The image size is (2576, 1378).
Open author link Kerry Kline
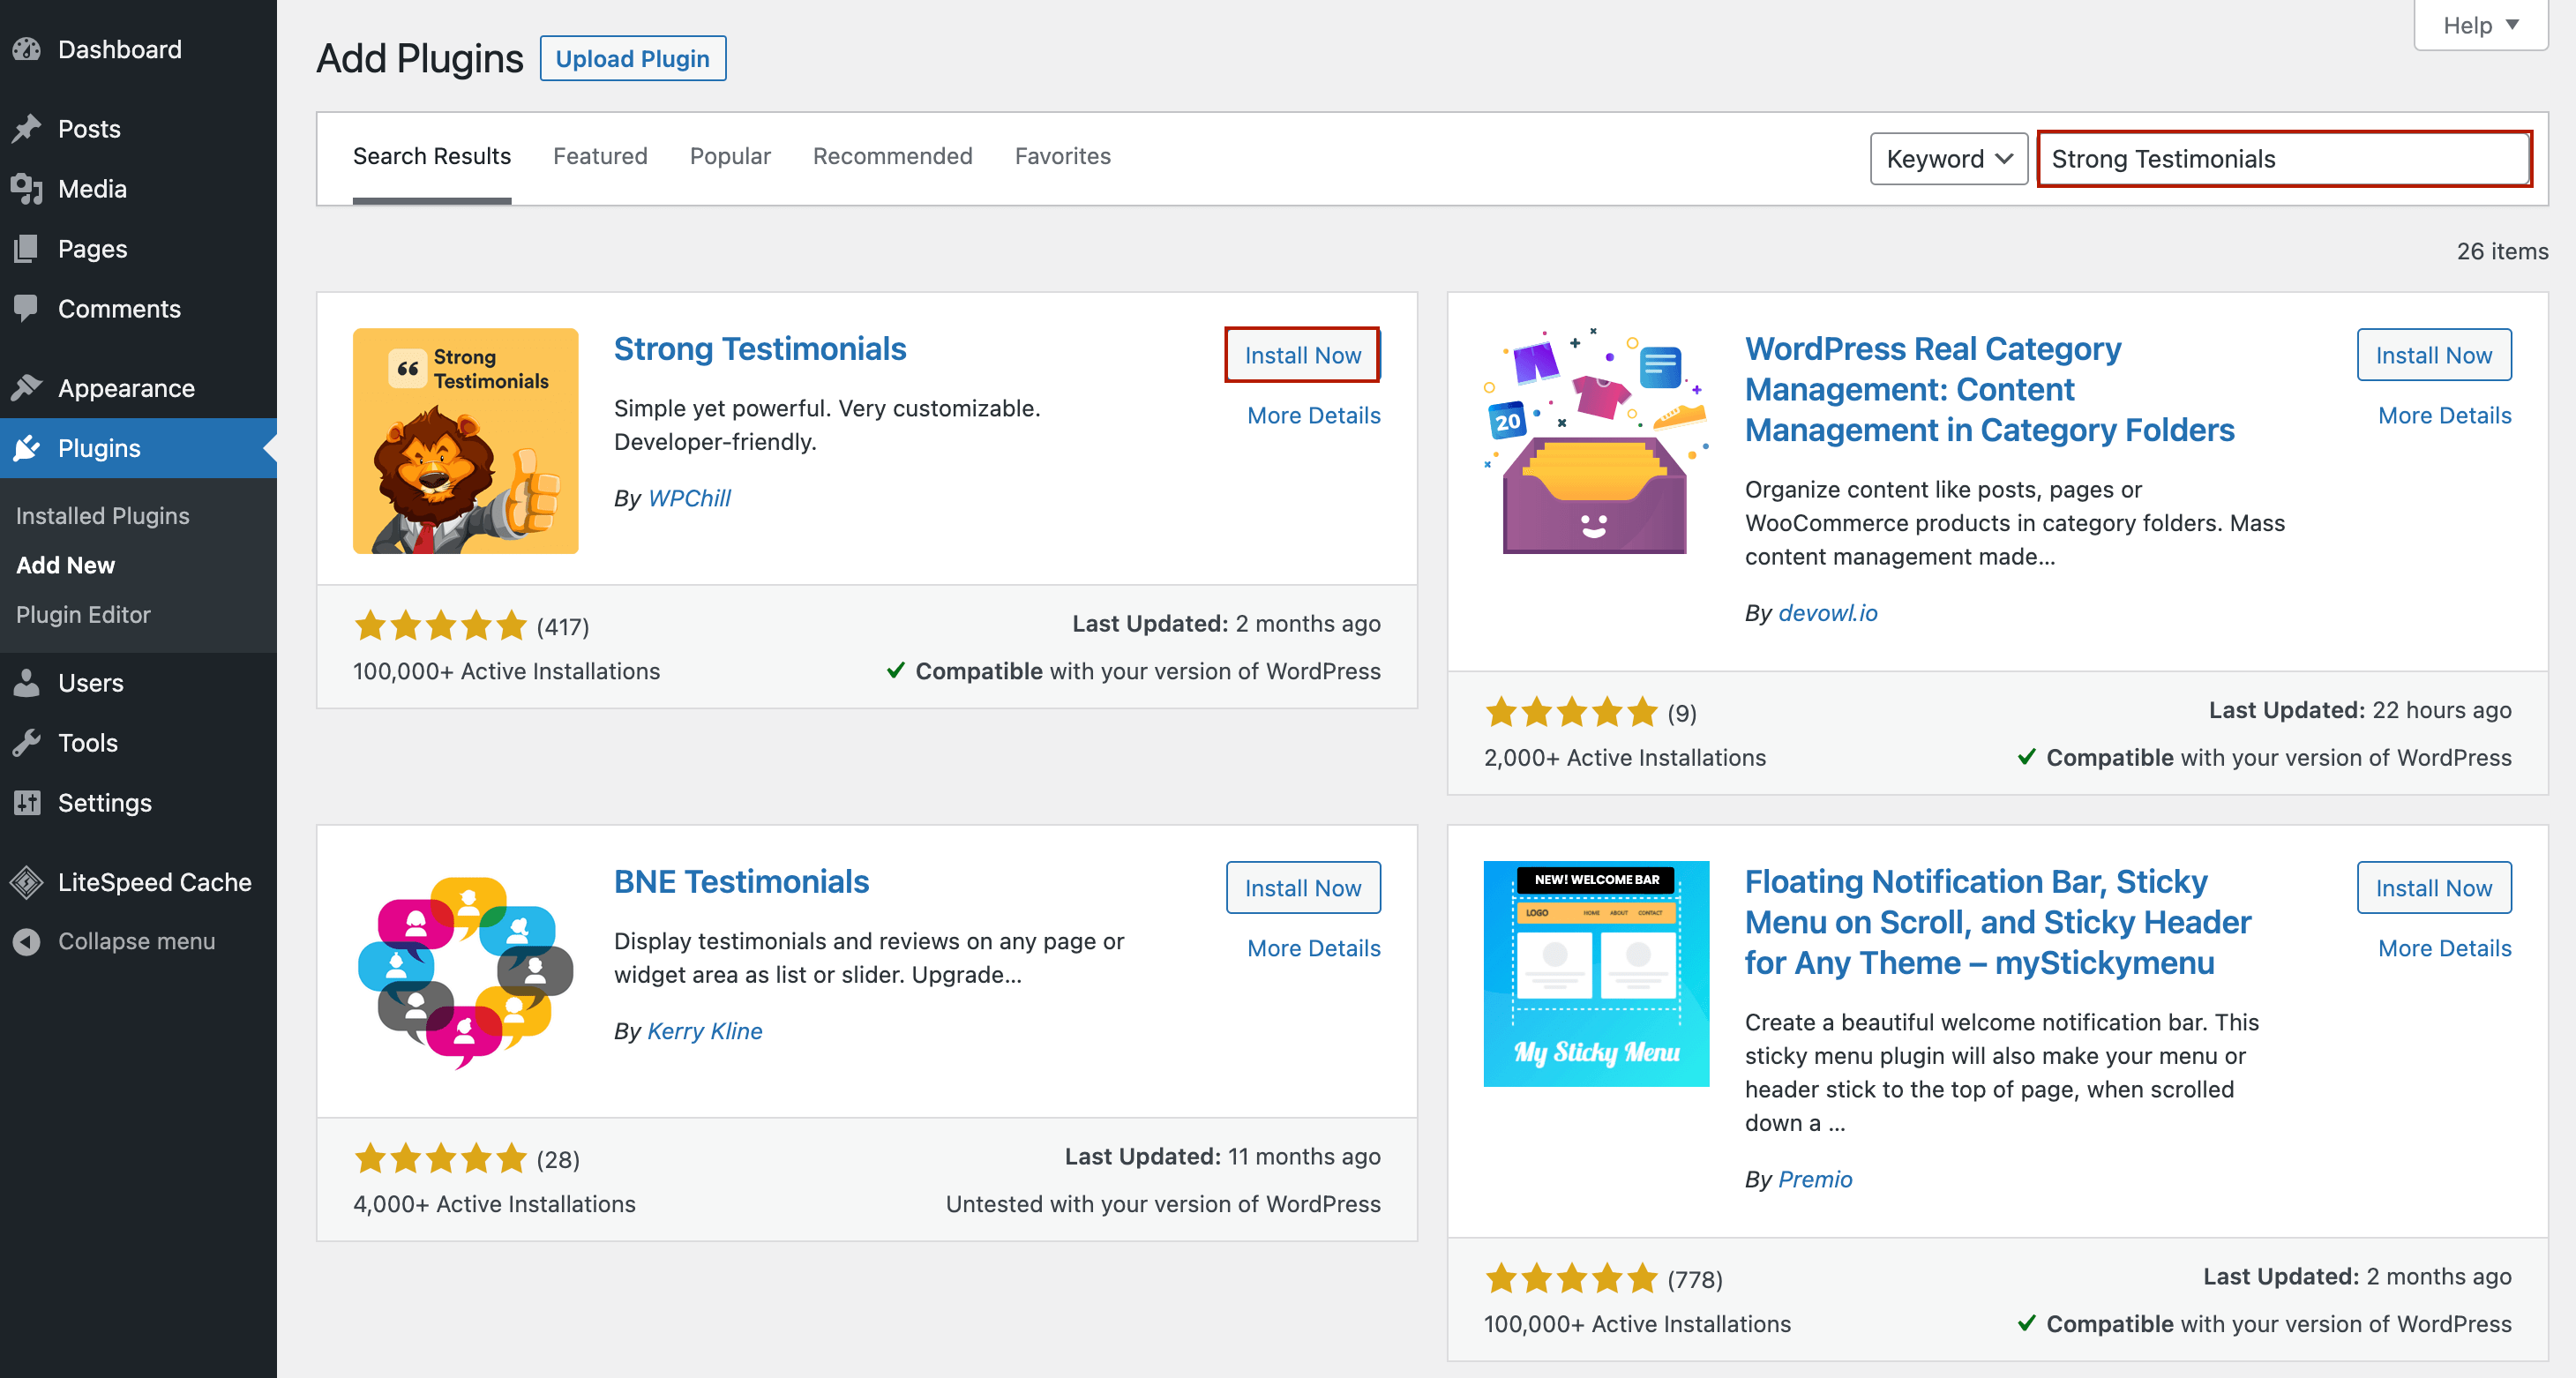tap(705, 1031)
